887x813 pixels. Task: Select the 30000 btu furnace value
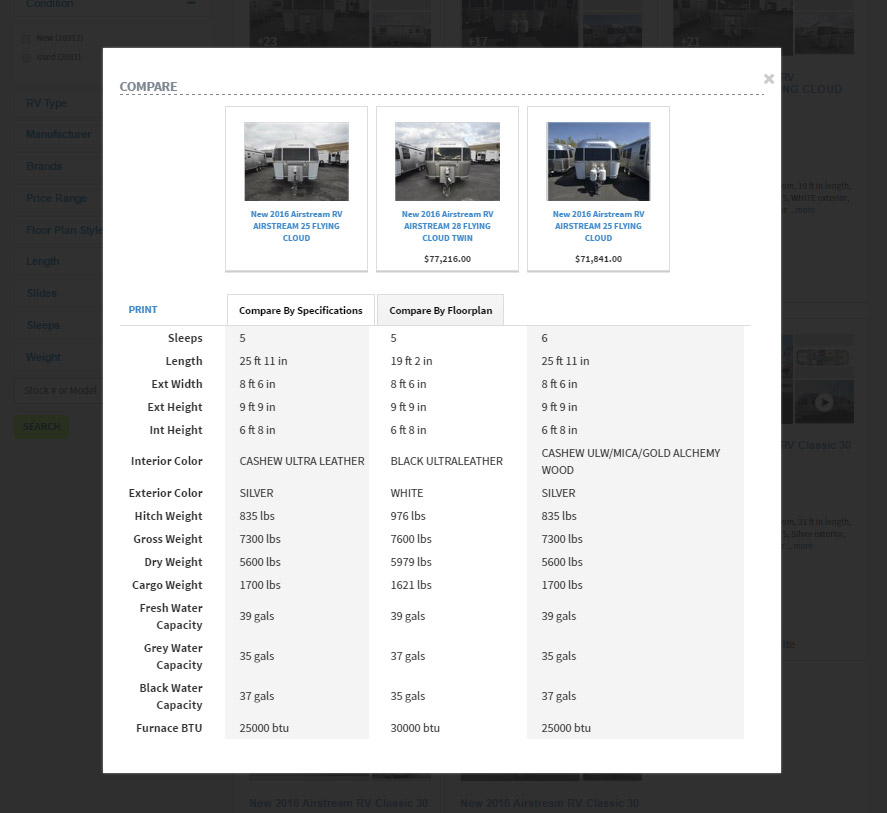pyautogui.click(x=415, y=728)
